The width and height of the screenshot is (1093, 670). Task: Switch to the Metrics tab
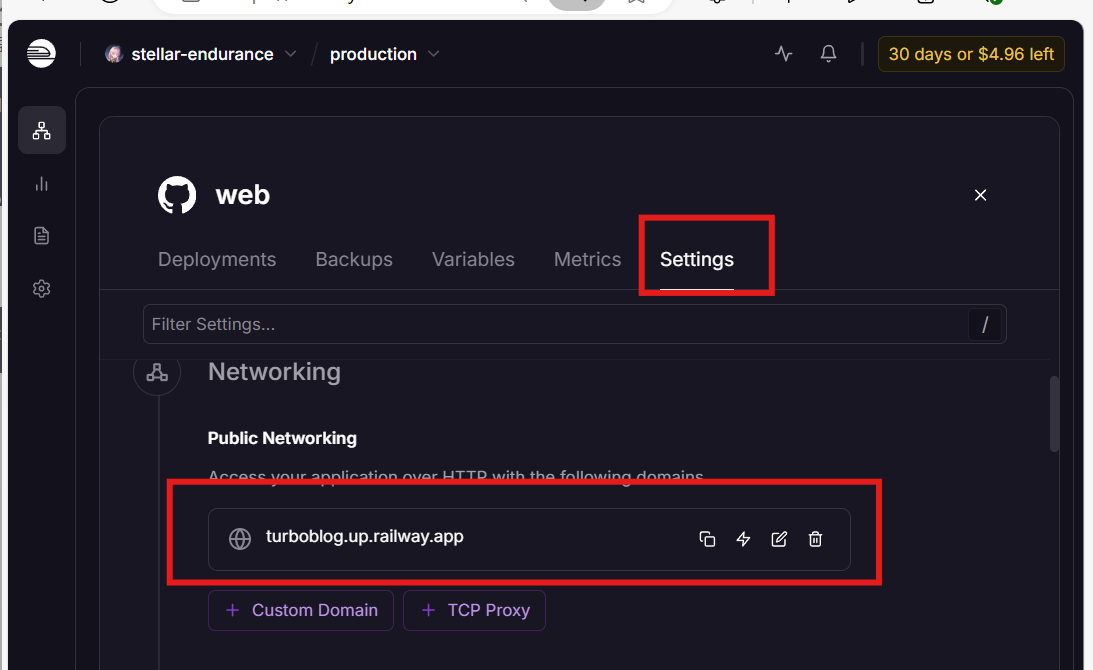point(588,259)
